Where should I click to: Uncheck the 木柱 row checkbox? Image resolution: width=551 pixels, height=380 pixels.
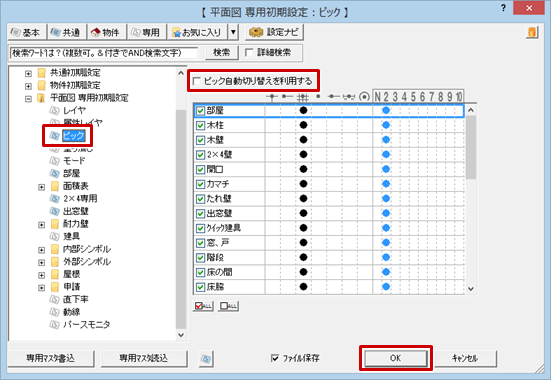point(200,125)
